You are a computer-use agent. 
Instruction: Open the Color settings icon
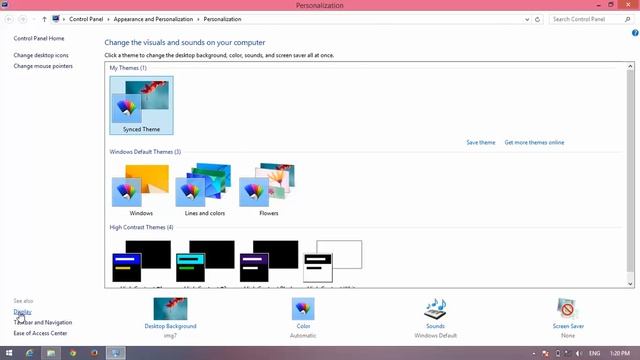tap(303, 309)
